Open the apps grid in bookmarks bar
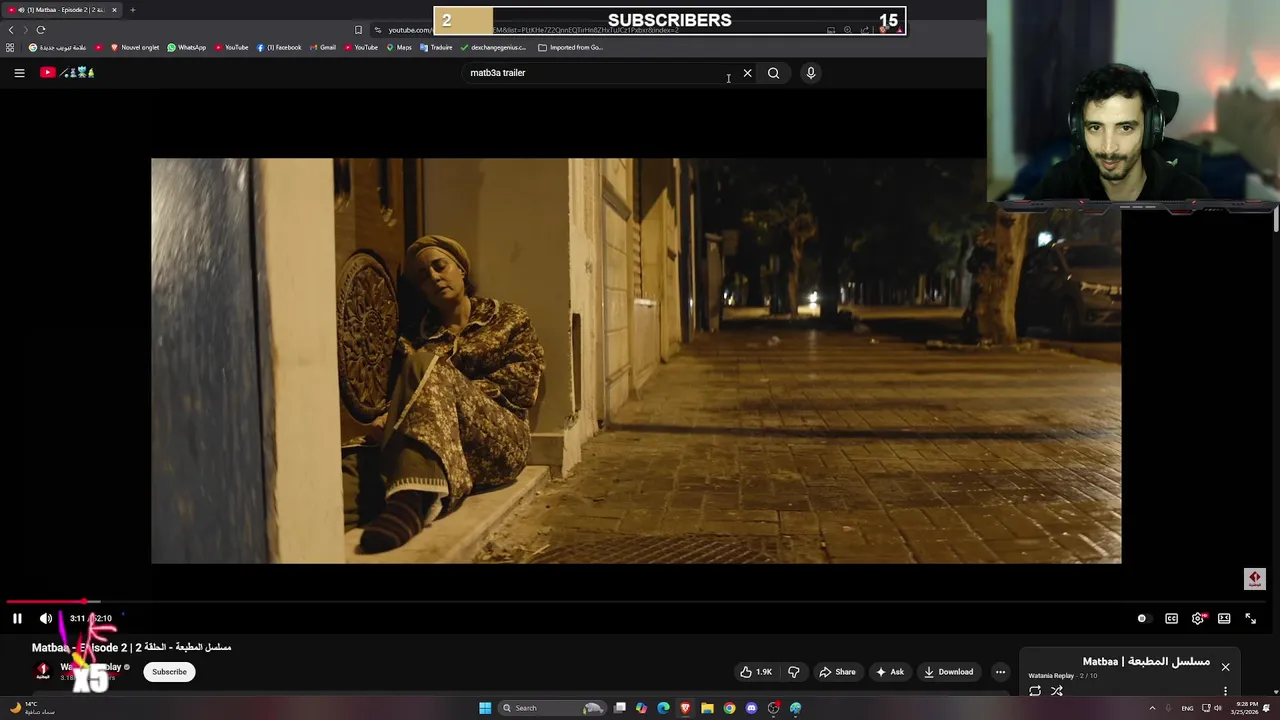The width and height of the screenshot is (1280, 720). click(10, 47)
